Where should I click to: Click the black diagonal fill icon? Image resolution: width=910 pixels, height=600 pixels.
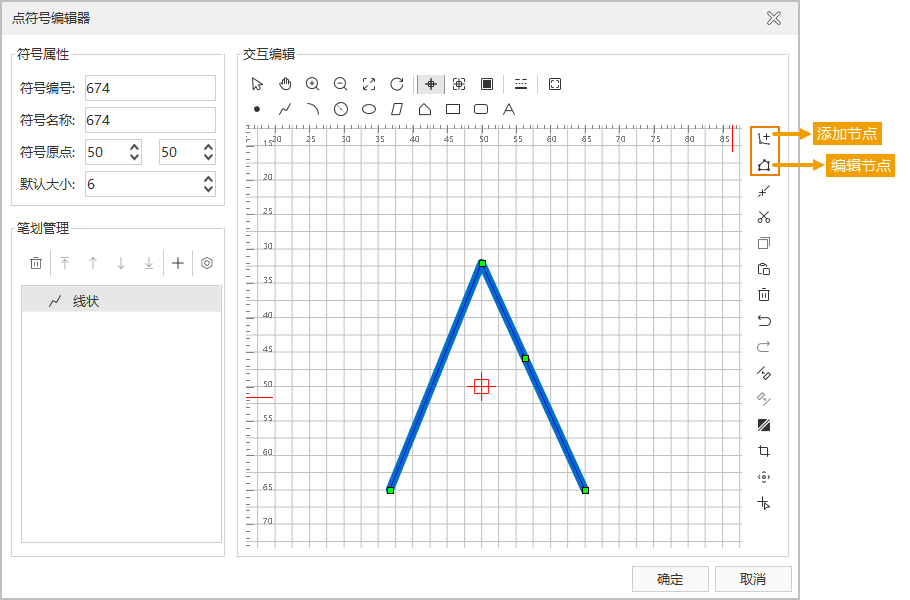764,425
